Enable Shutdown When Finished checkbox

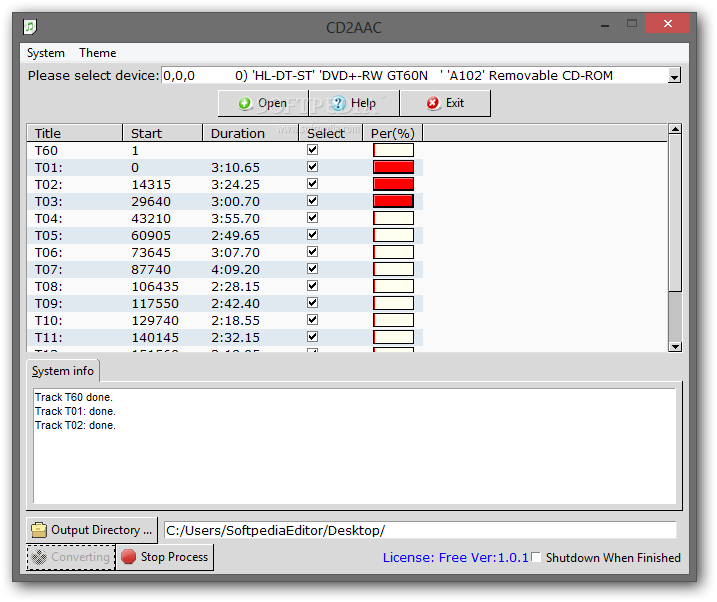pyautogui.click(x=536, y=557)
